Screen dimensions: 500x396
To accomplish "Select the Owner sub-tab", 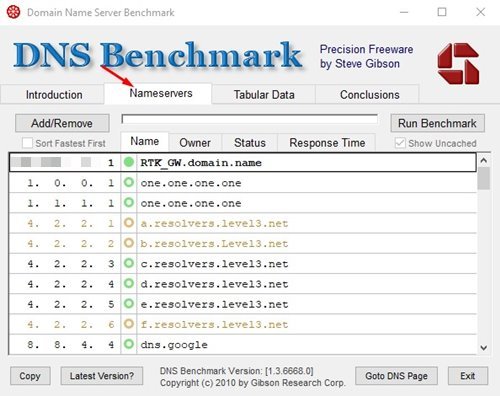I will click(x=195, y=143).
